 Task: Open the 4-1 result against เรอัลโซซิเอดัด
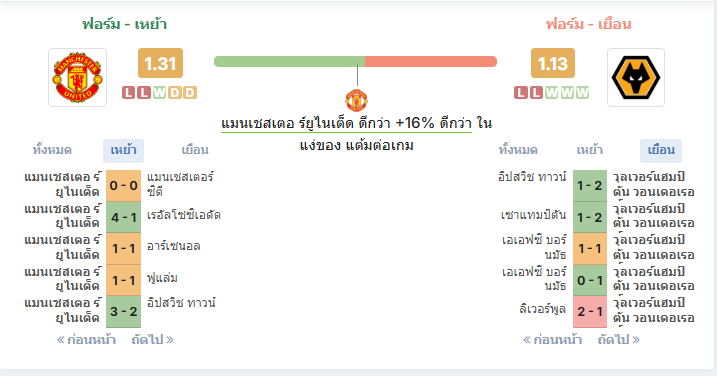[123, 217]
